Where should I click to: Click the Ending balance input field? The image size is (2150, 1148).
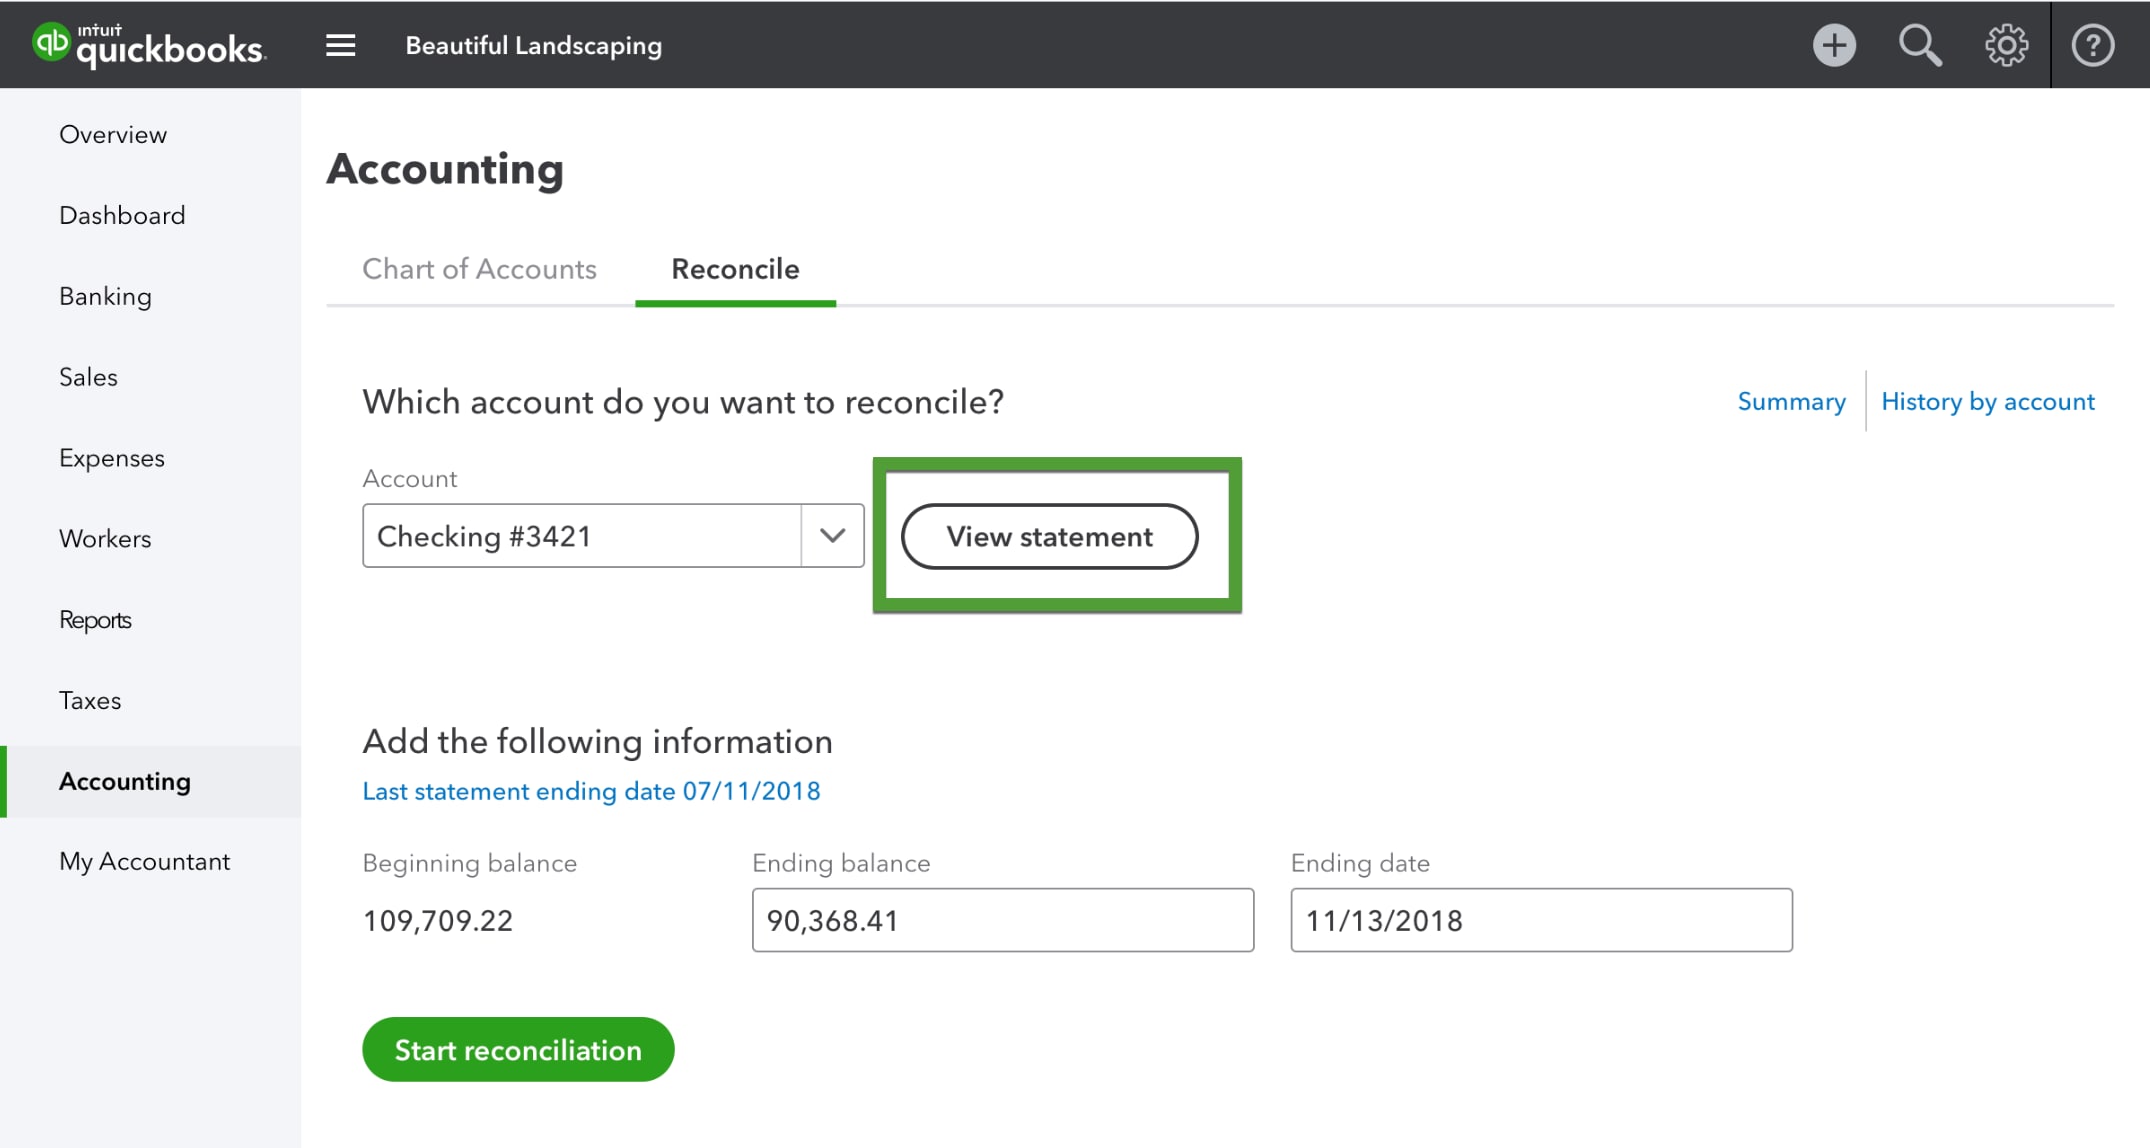click(1005, 920)
